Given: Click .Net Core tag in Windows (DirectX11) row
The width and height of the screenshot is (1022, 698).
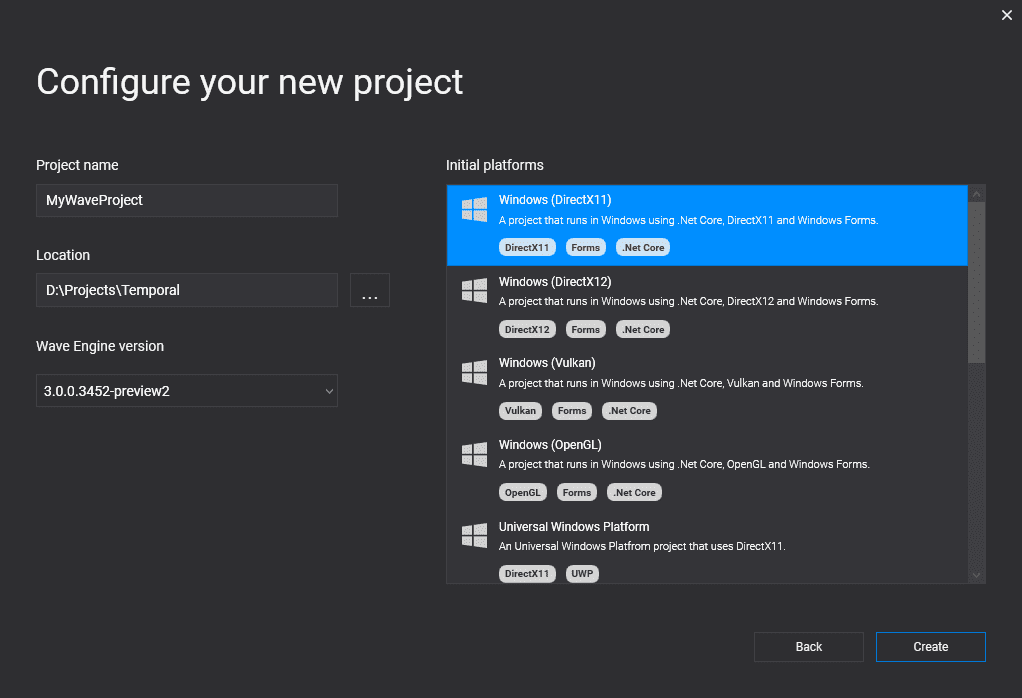Looking at the screenshot, I should tap(643, 248).
